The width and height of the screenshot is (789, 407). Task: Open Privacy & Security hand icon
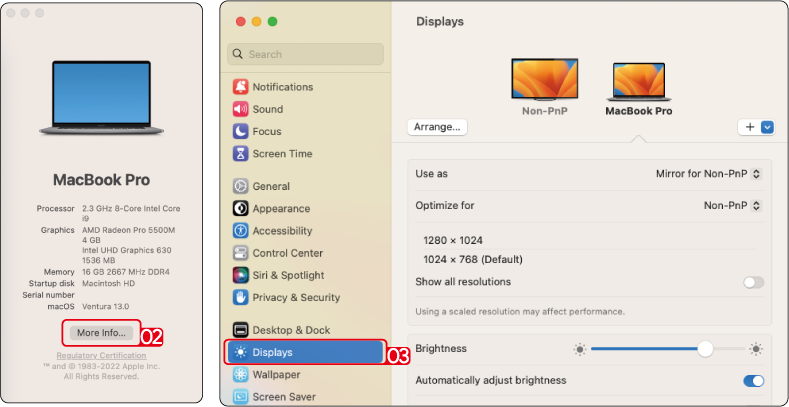coord(240,297)
